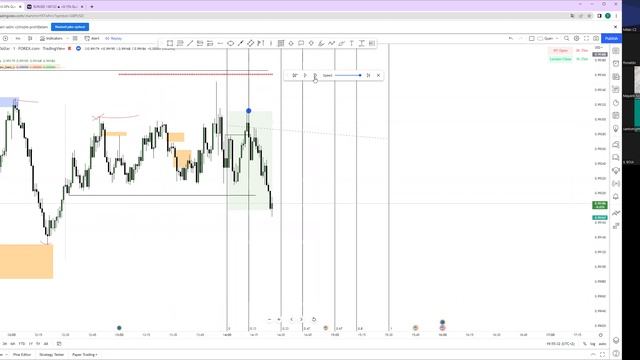Select the vertical line tool
The image size is (640, 360).
tap(271, 43)
